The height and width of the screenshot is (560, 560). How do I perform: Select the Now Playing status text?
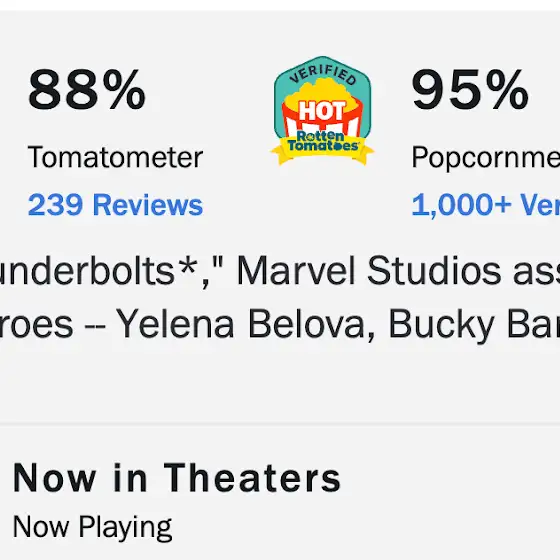[92, 528]
